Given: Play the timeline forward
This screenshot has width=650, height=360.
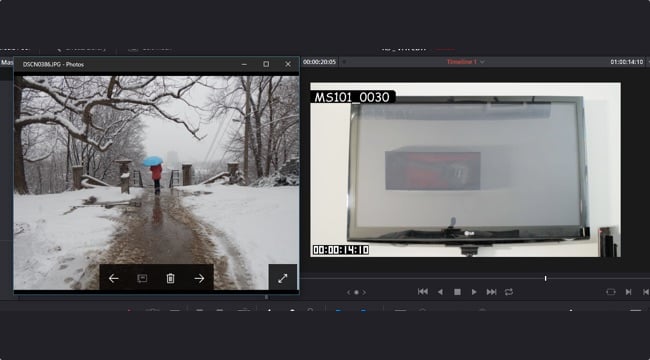Looking at the screenshot, I should pyautogui.click(x=474, y=292).
